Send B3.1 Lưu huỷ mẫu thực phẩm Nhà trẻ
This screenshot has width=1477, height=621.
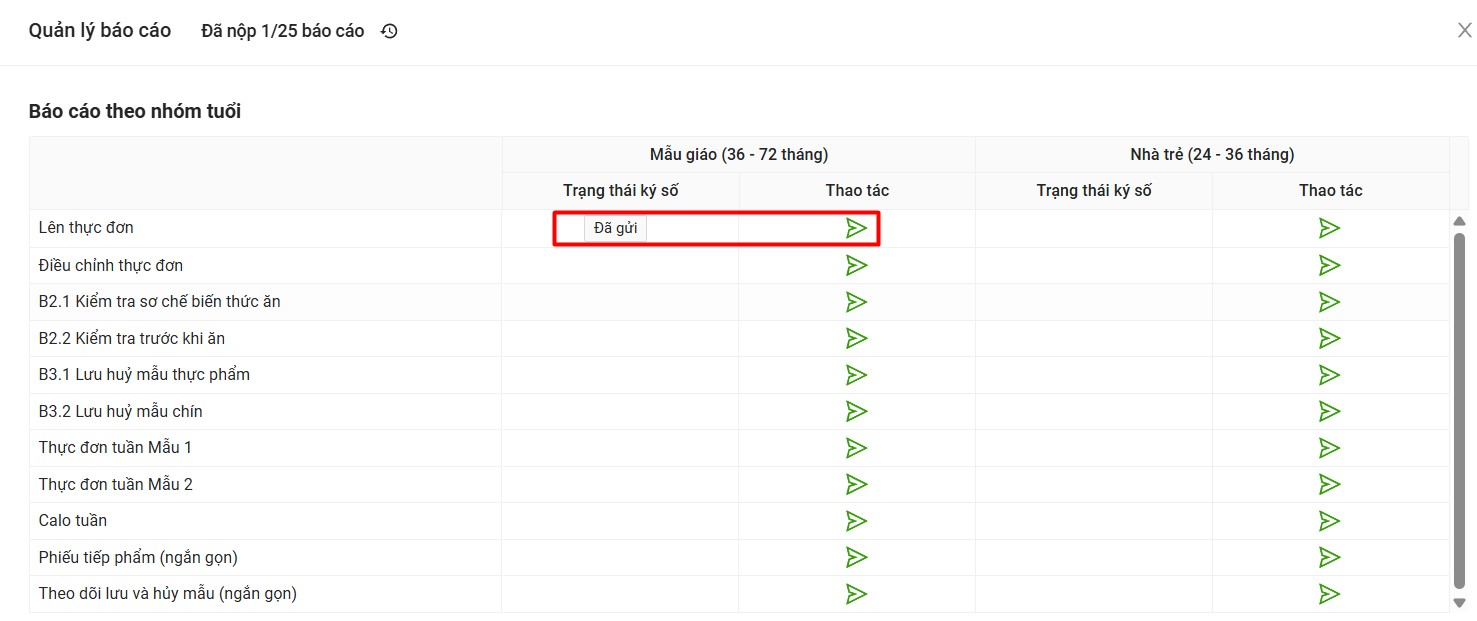click(1329, 375)
